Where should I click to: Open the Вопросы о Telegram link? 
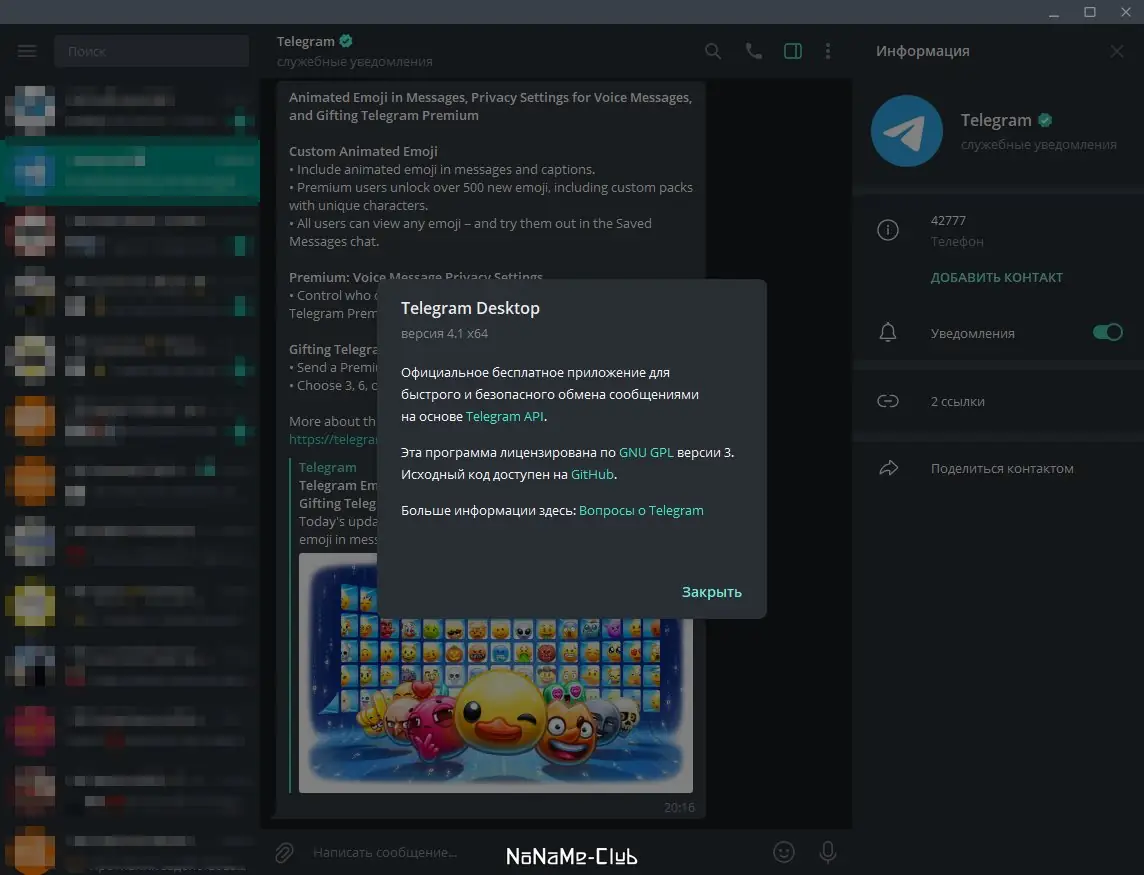(x=641, y=510)
